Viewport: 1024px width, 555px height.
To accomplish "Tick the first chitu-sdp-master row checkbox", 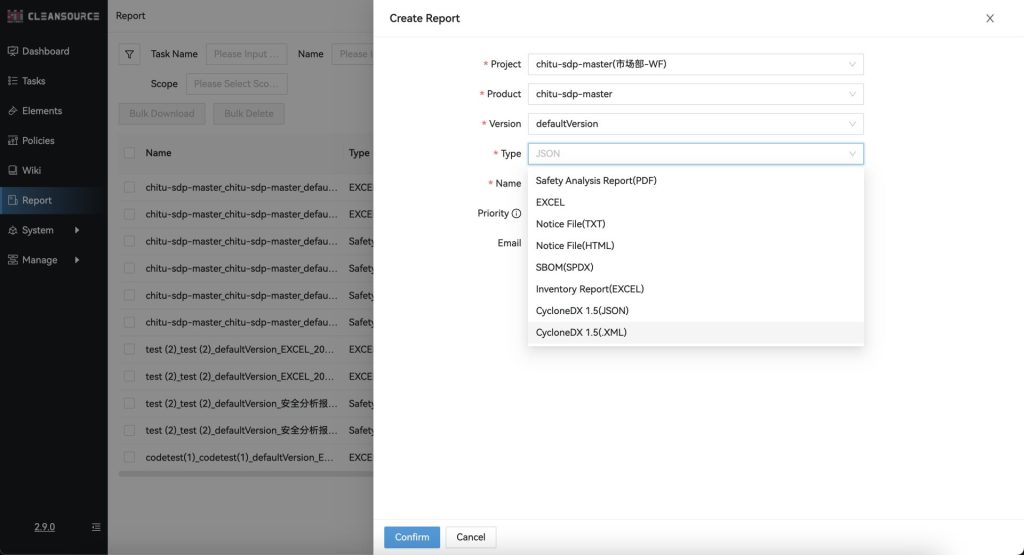I will pyautogui.click(x=129, y=187).
